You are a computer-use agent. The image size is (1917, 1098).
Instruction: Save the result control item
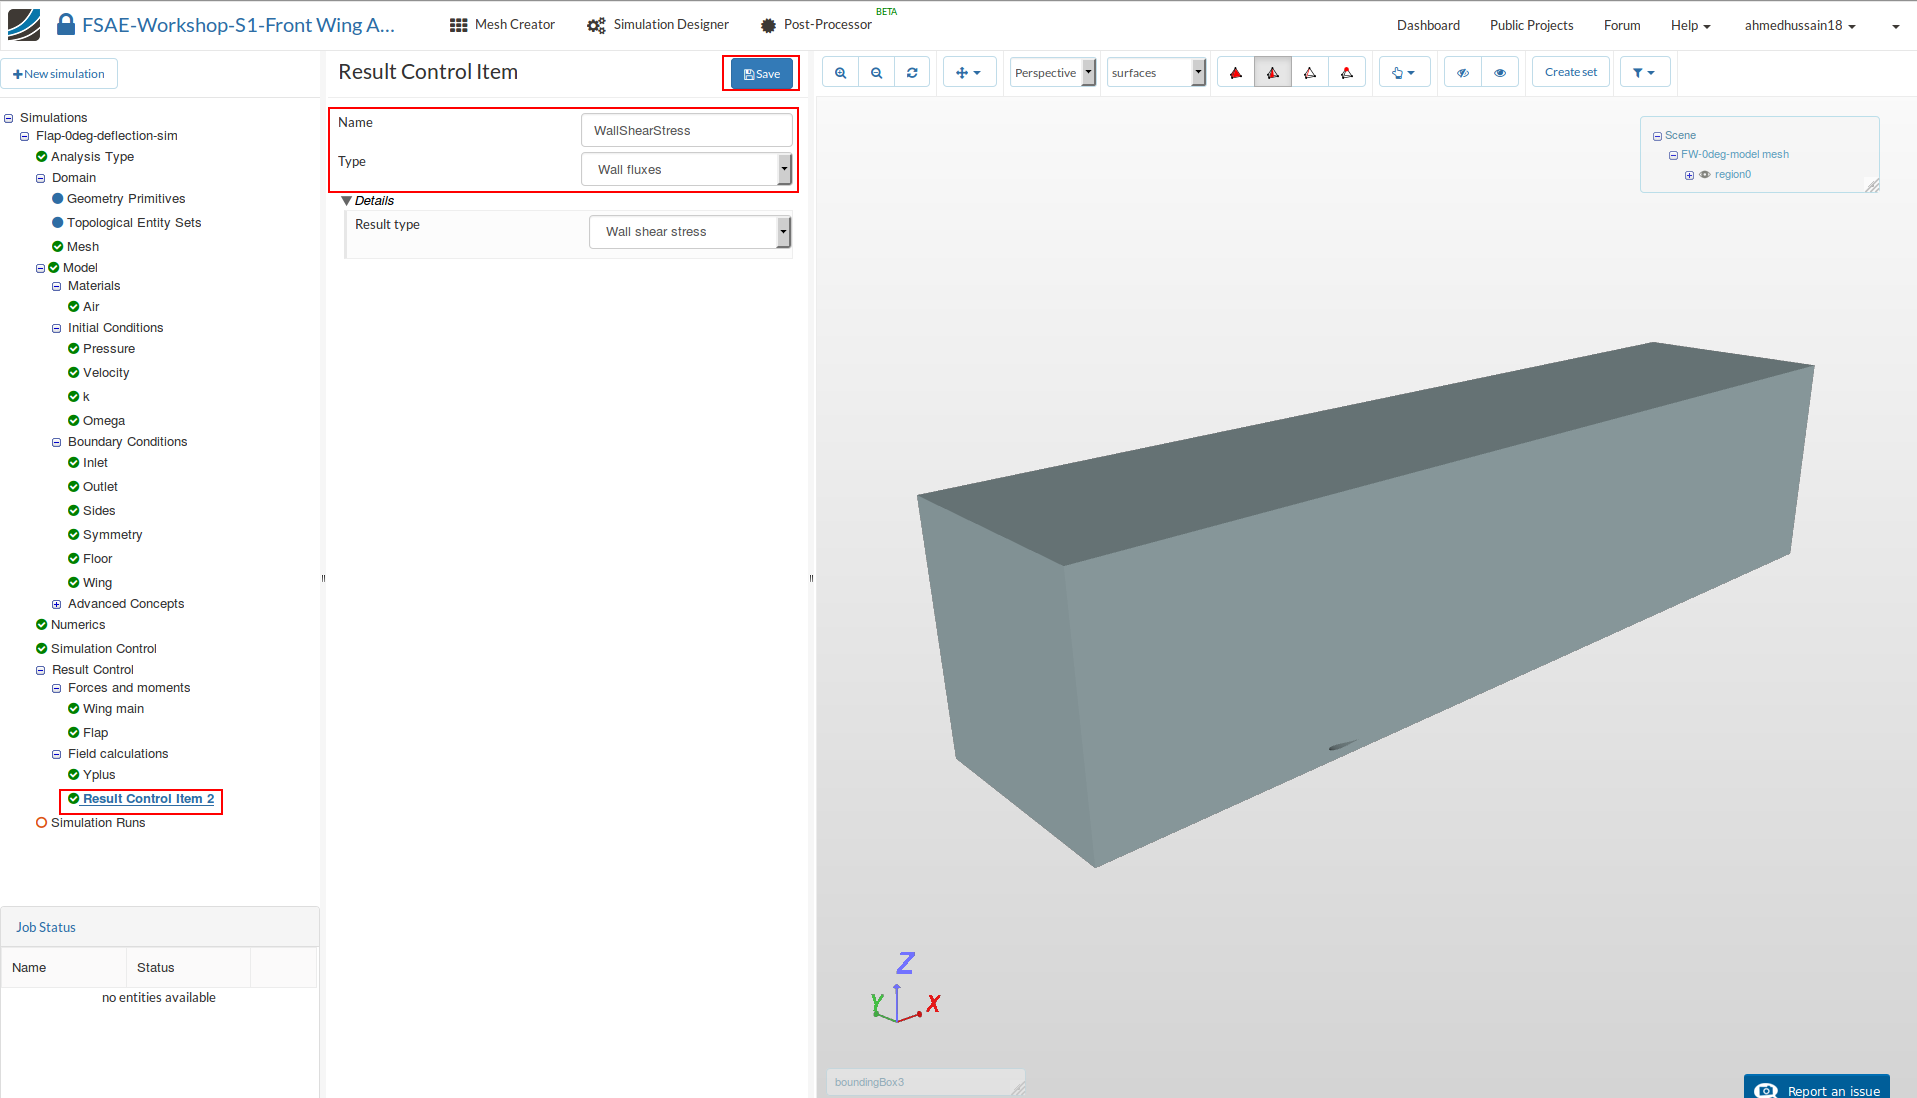762,74
